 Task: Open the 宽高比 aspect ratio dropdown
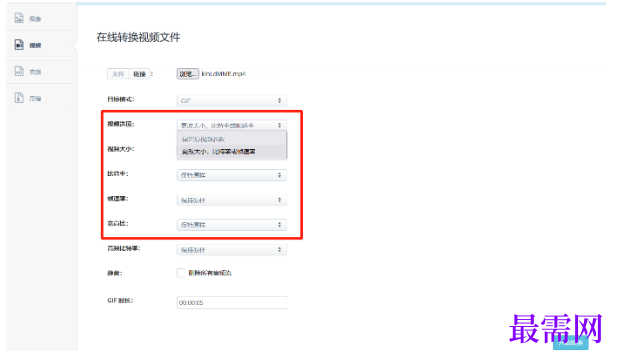tap(232, 225)
